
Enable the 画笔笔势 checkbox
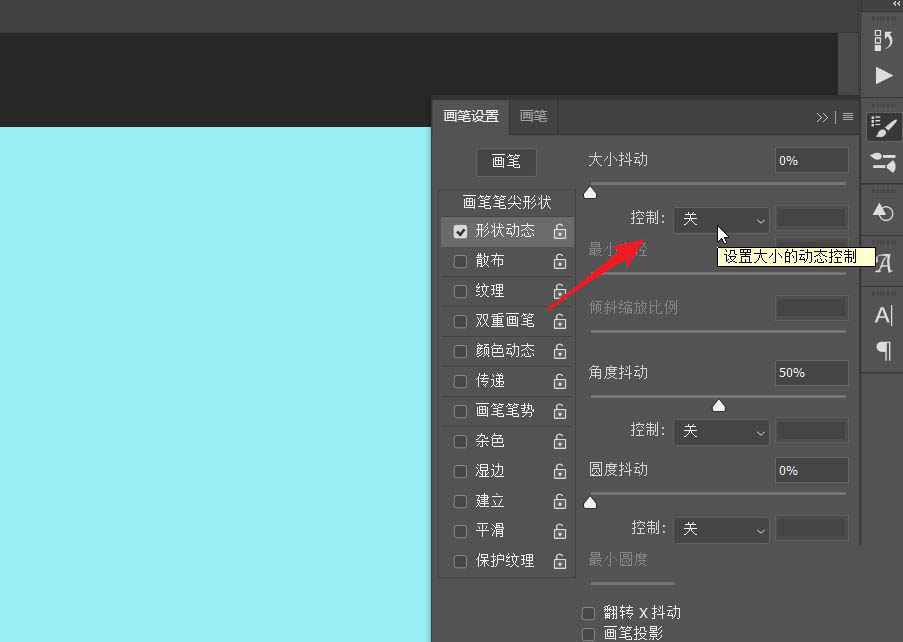[460, 411]
